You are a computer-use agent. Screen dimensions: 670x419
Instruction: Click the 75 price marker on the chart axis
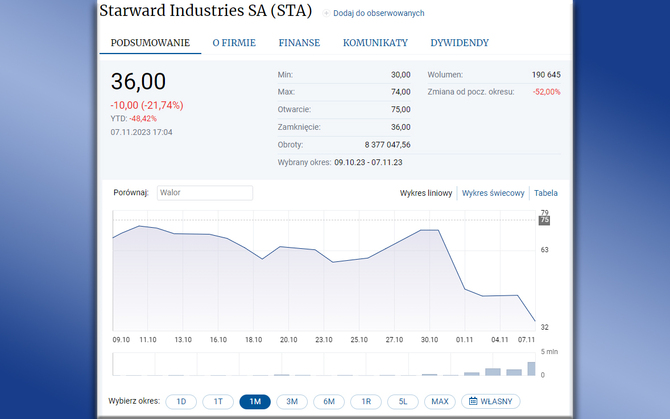click(544, 220)
